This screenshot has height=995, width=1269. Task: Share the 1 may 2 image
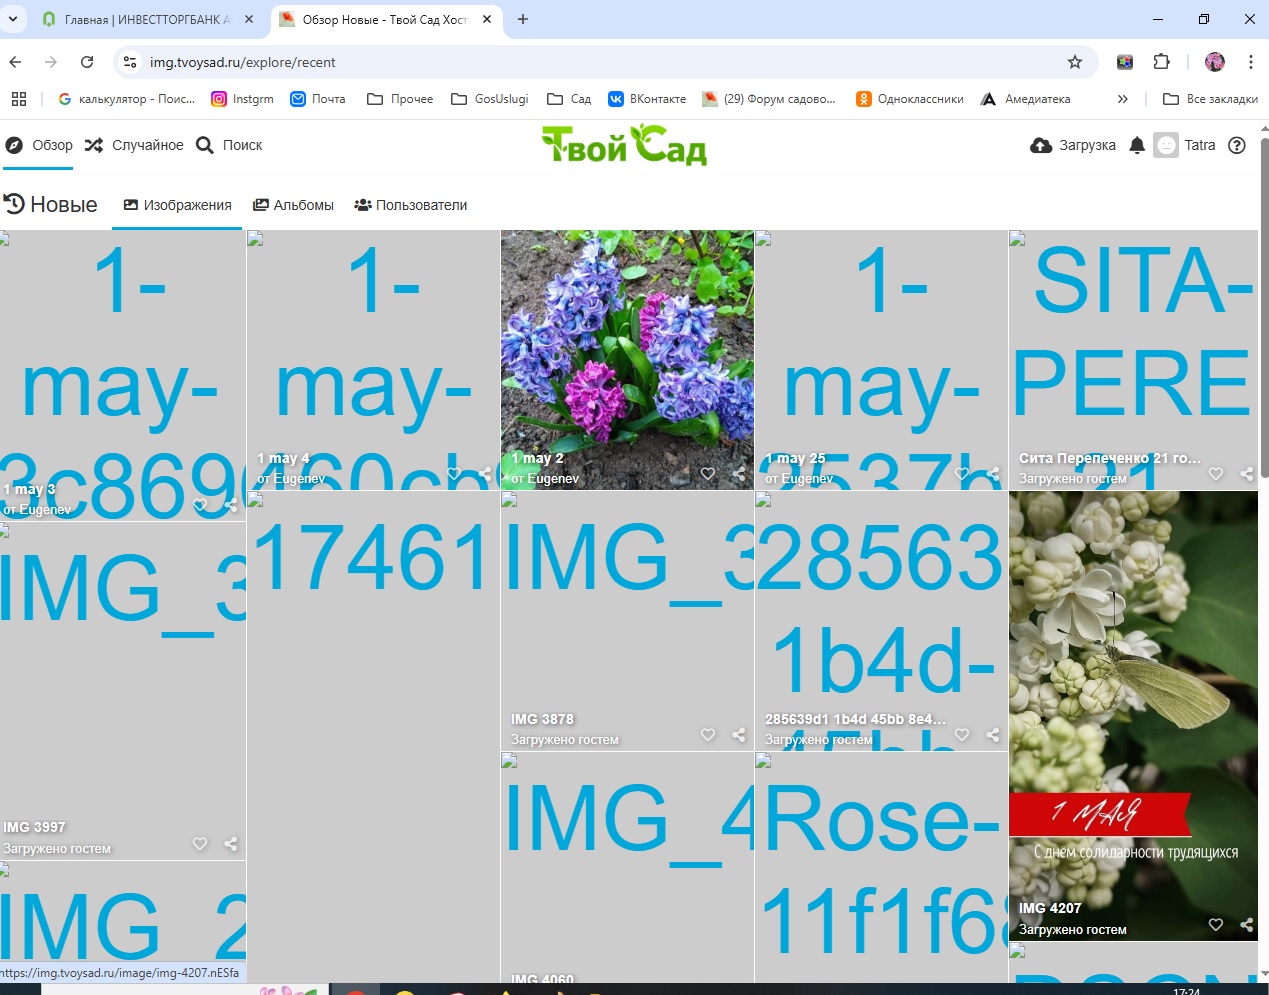[x=739, y=473]
